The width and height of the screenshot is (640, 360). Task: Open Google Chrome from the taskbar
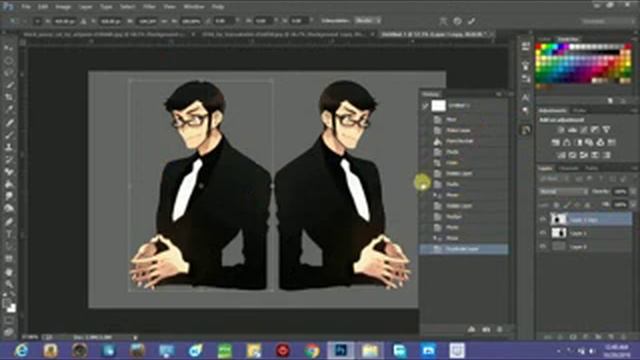(x=311, y=350)
